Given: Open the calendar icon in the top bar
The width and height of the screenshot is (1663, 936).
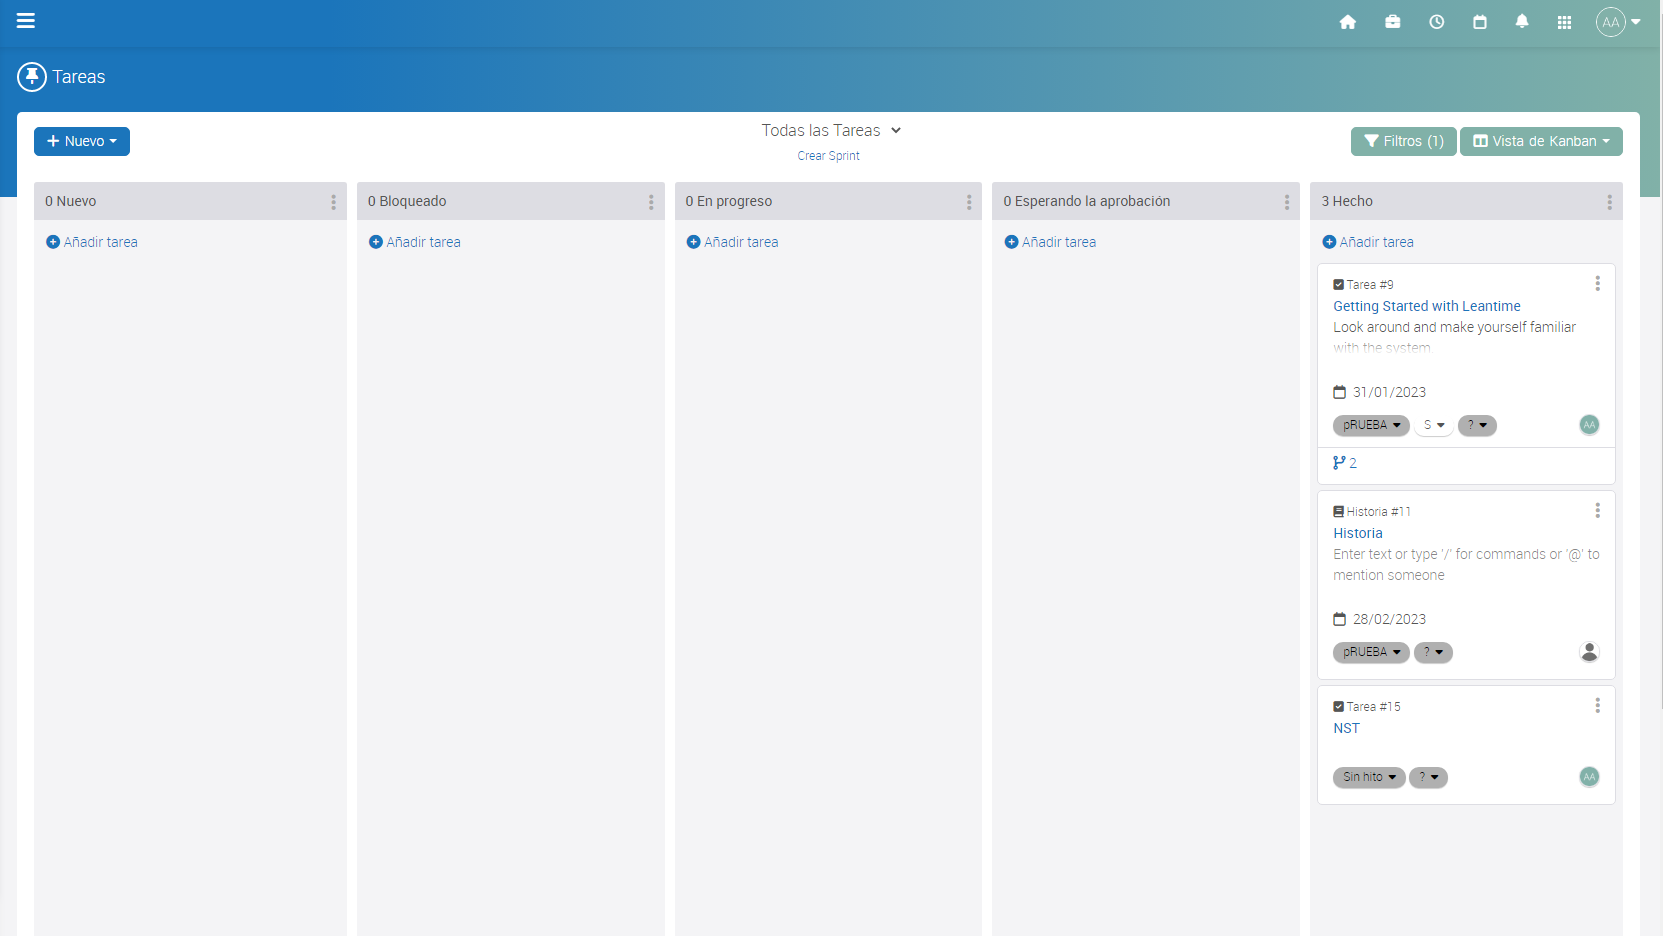Looking at the screenshot, I should 1480,21.
